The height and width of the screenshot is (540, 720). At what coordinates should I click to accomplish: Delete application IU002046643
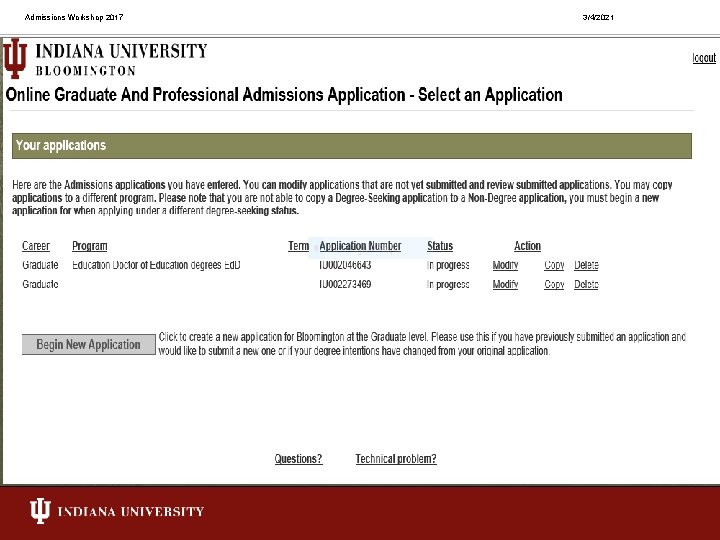[x=586, y=265]
